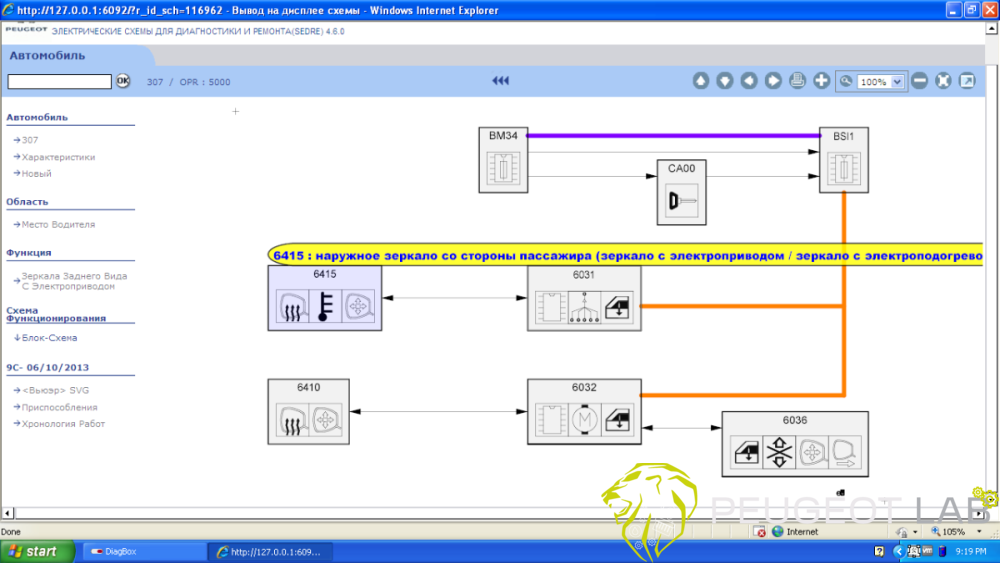Screen dimensions: 1000x563
Task: Open the Характеристики link
Action: [58, 157]
